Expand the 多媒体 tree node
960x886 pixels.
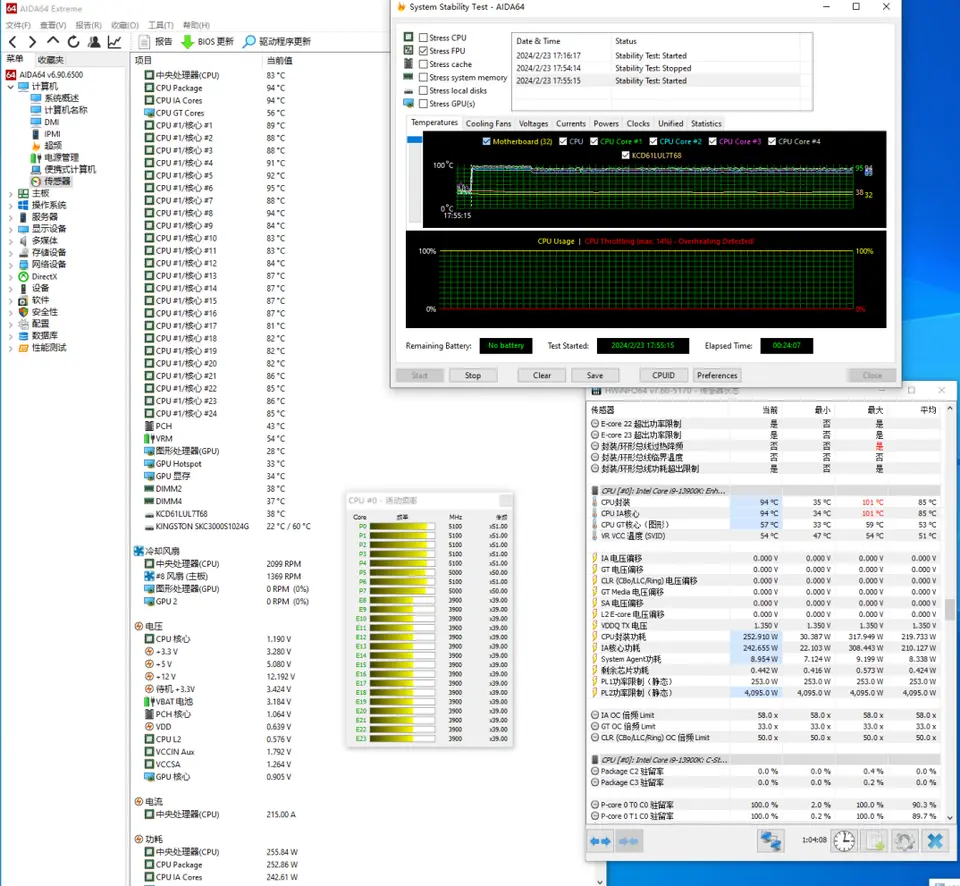coord(10,241)
